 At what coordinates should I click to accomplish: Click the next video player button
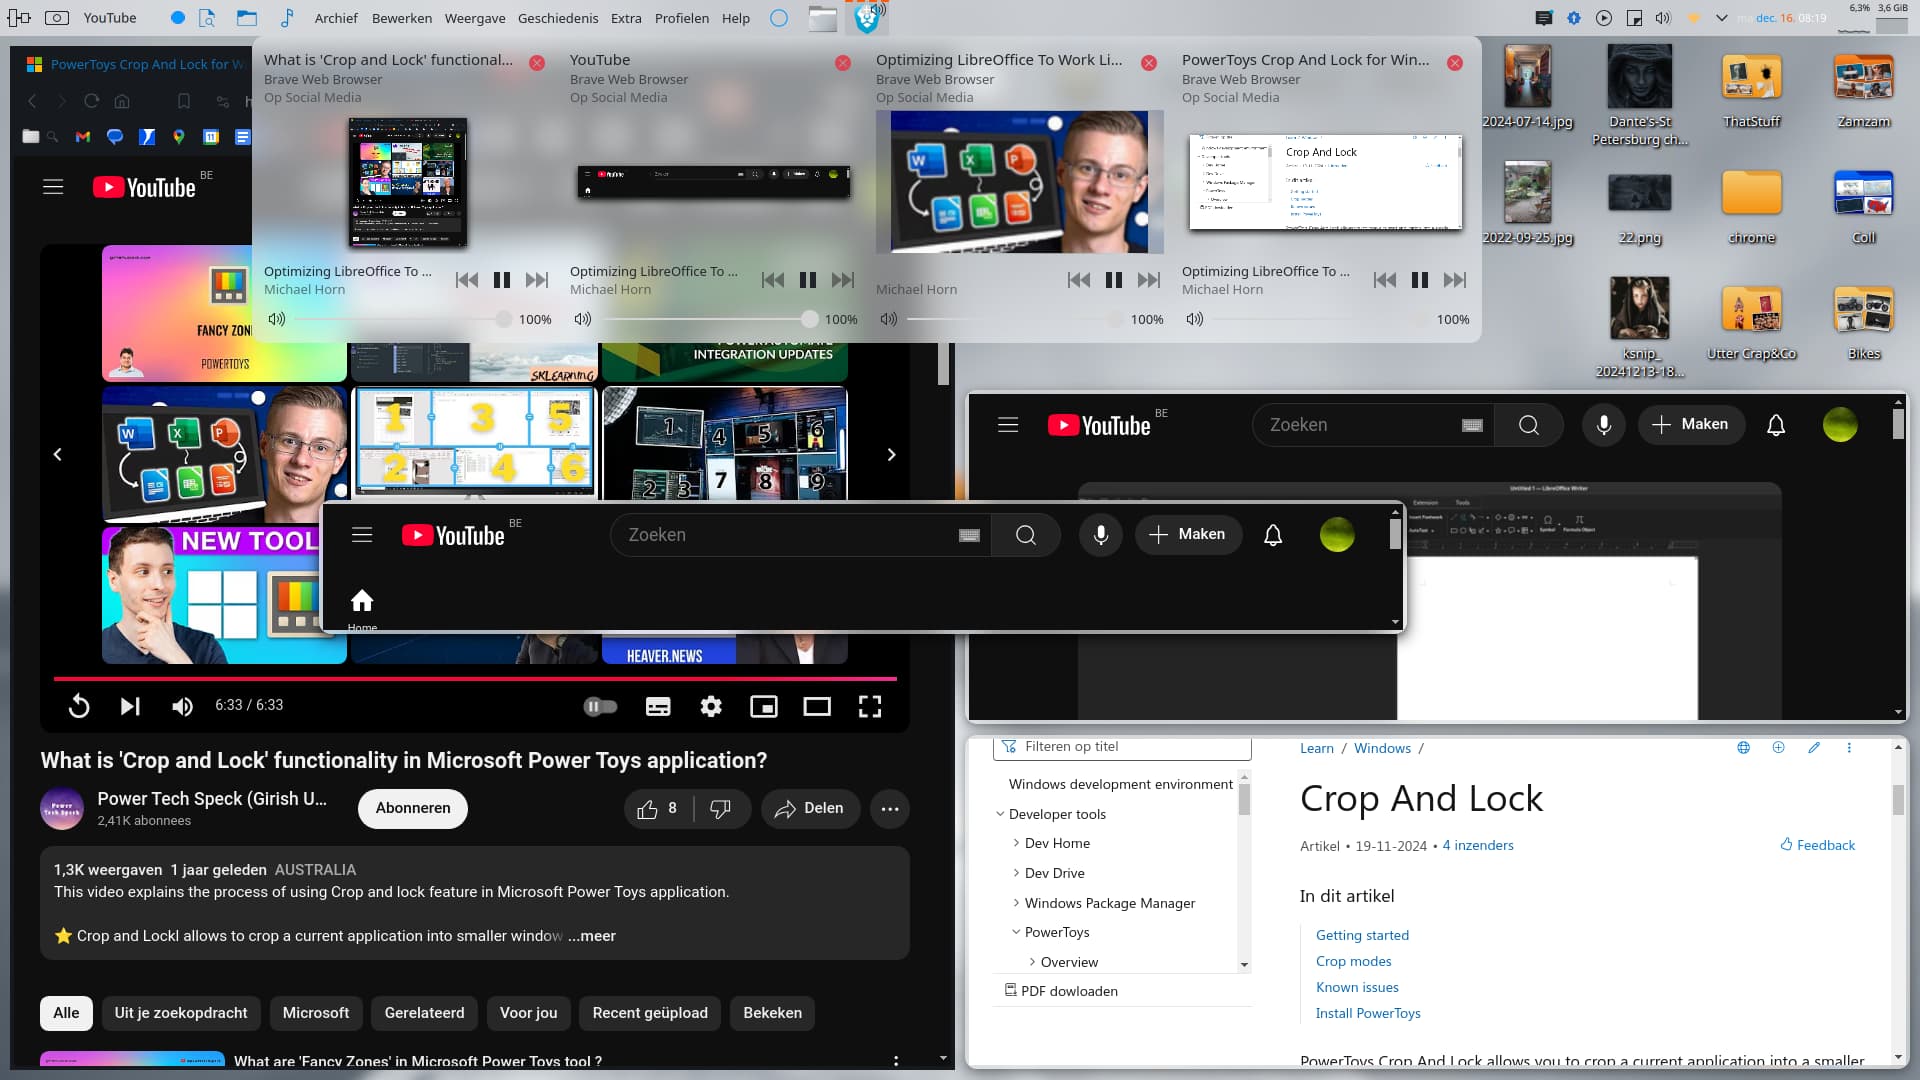coord(130,707)
